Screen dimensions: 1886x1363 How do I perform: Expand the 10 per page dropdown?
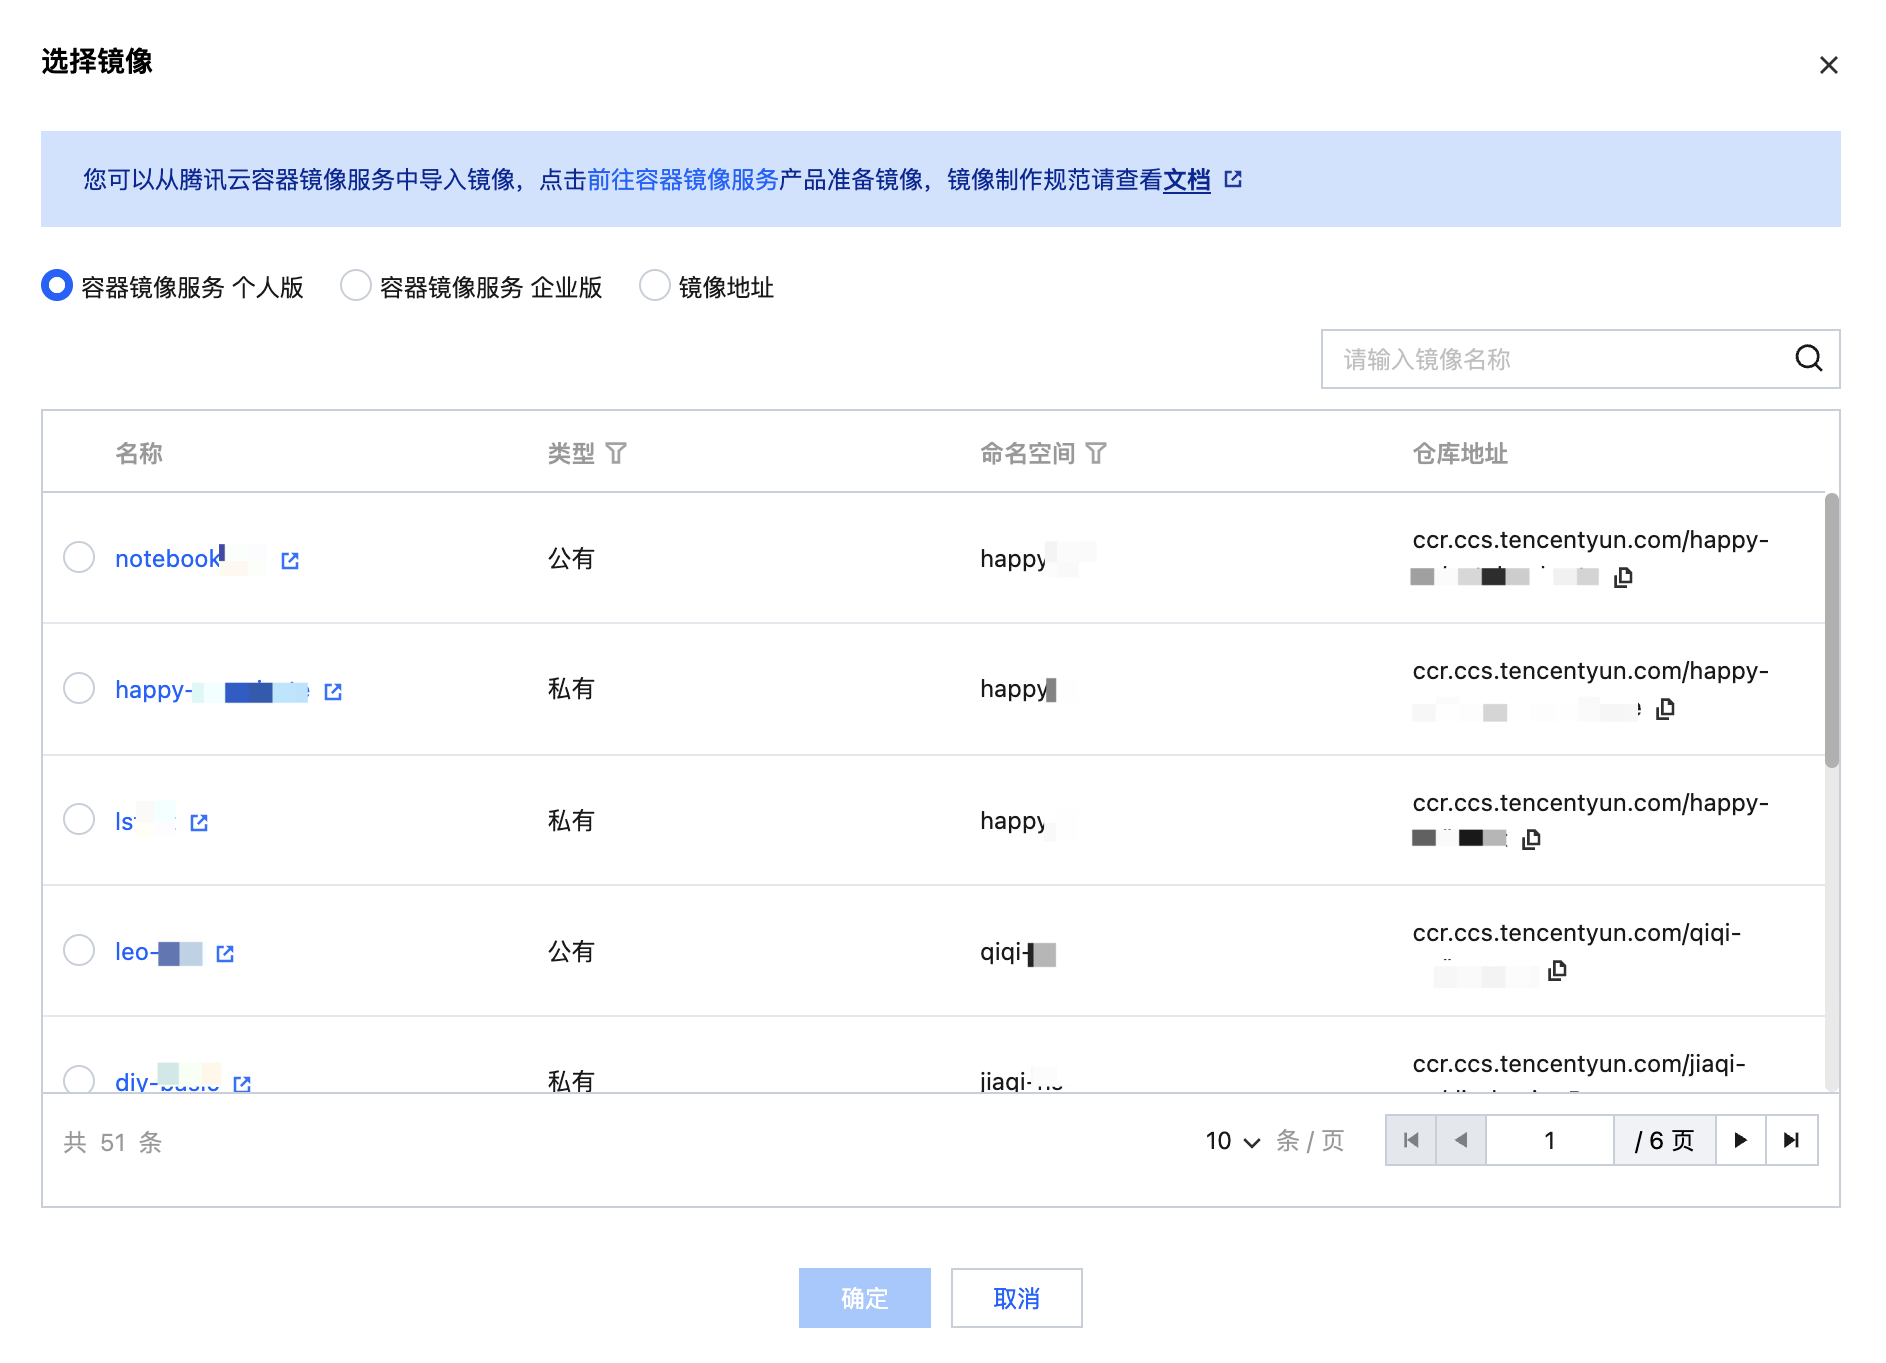coord(1232,1141)
